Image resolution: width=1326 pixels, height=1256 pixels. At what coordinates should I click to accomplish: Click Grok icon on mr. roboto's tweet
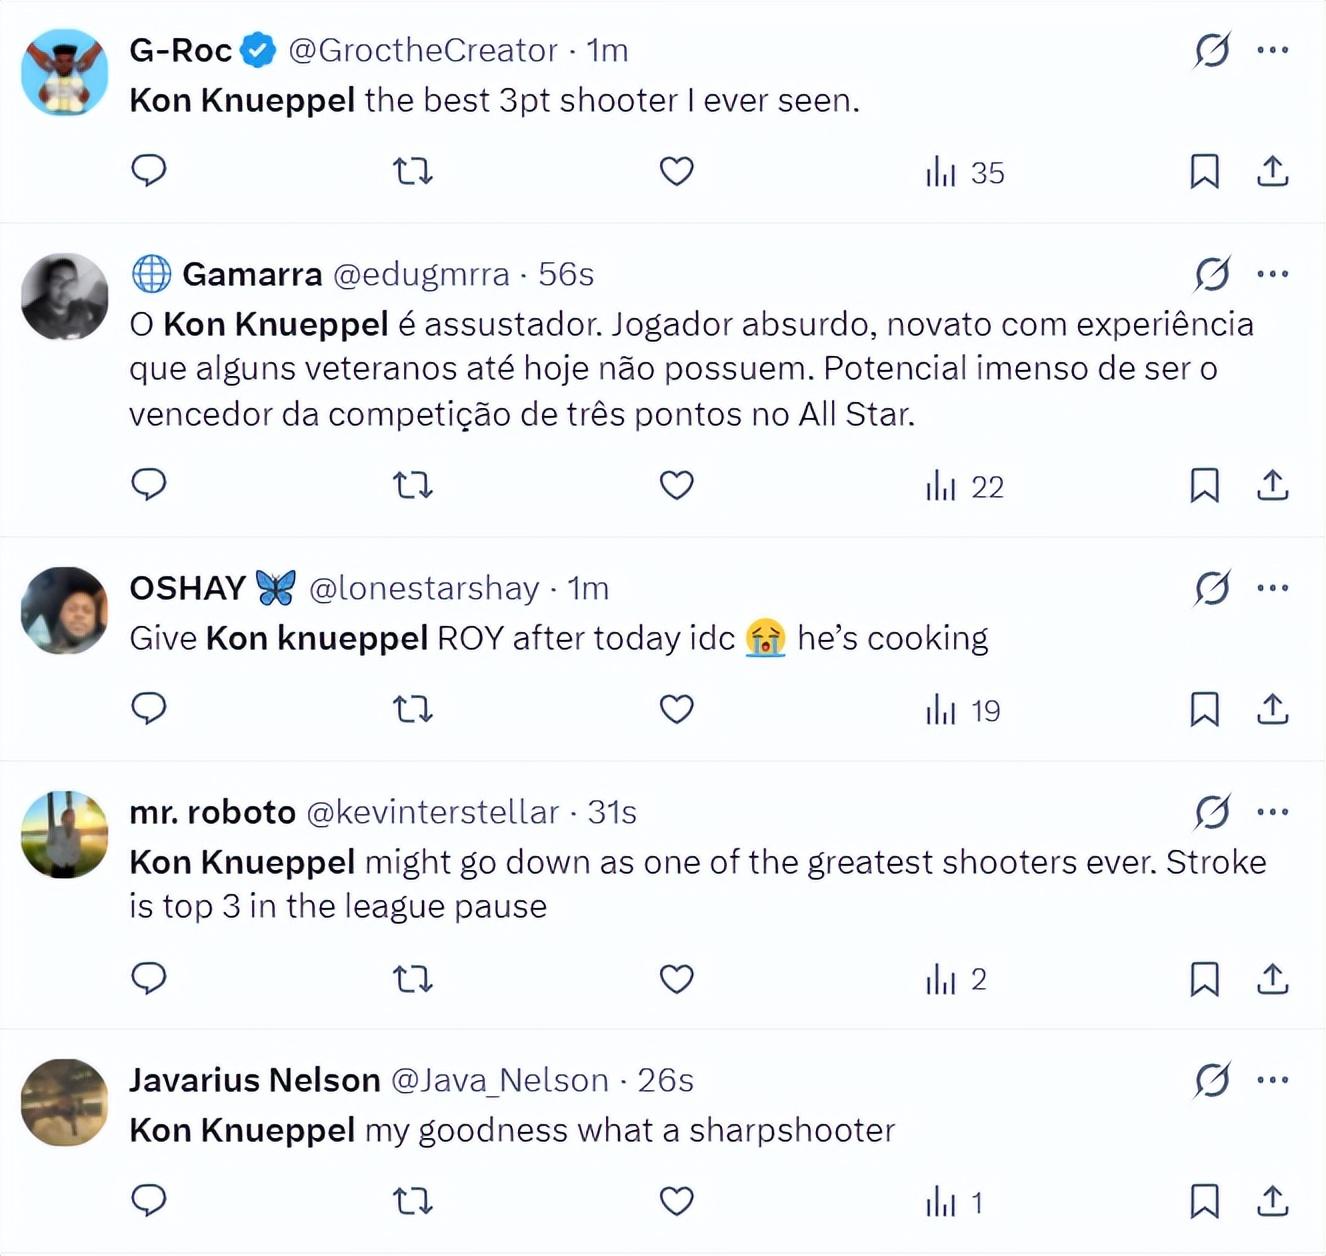tap(1212, 812)
